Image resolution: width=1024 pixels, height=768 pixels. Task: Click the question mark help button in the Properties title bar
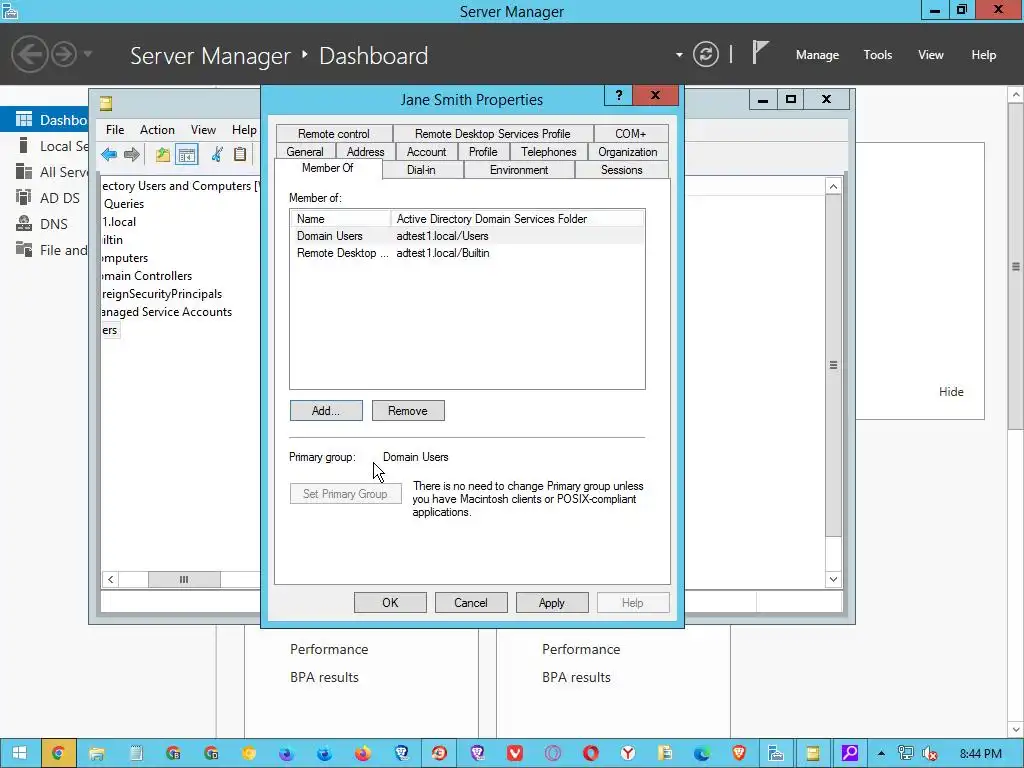(x=619, y=95)
